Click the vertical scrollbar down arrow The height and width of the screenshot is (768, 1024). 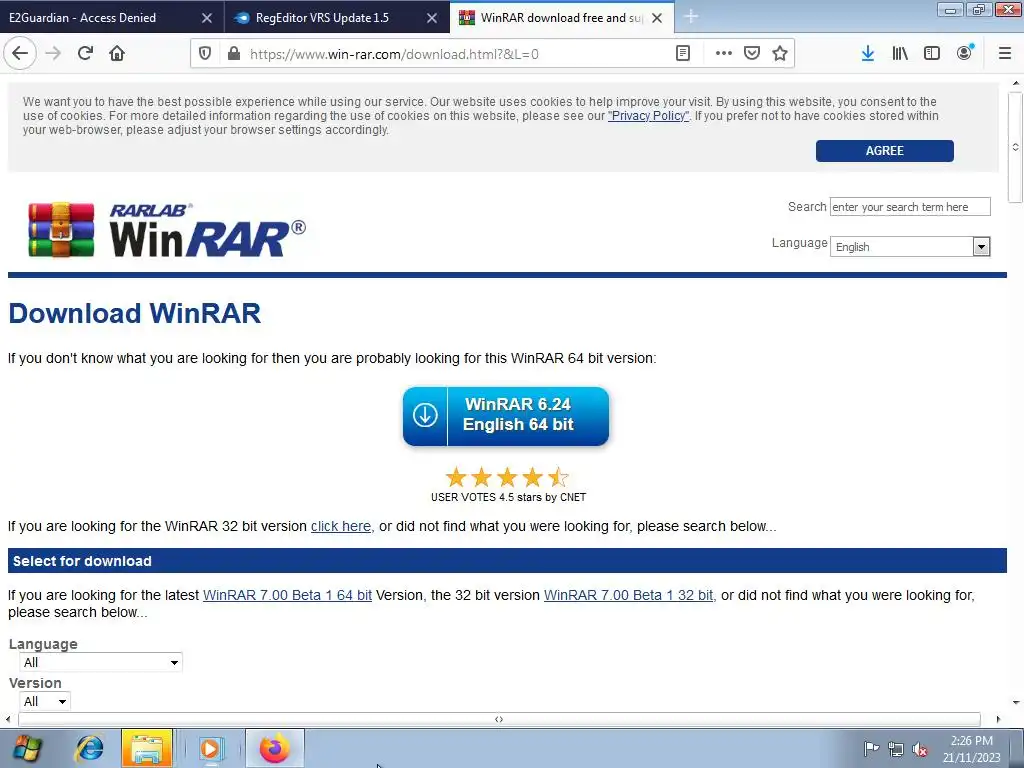1016,703
